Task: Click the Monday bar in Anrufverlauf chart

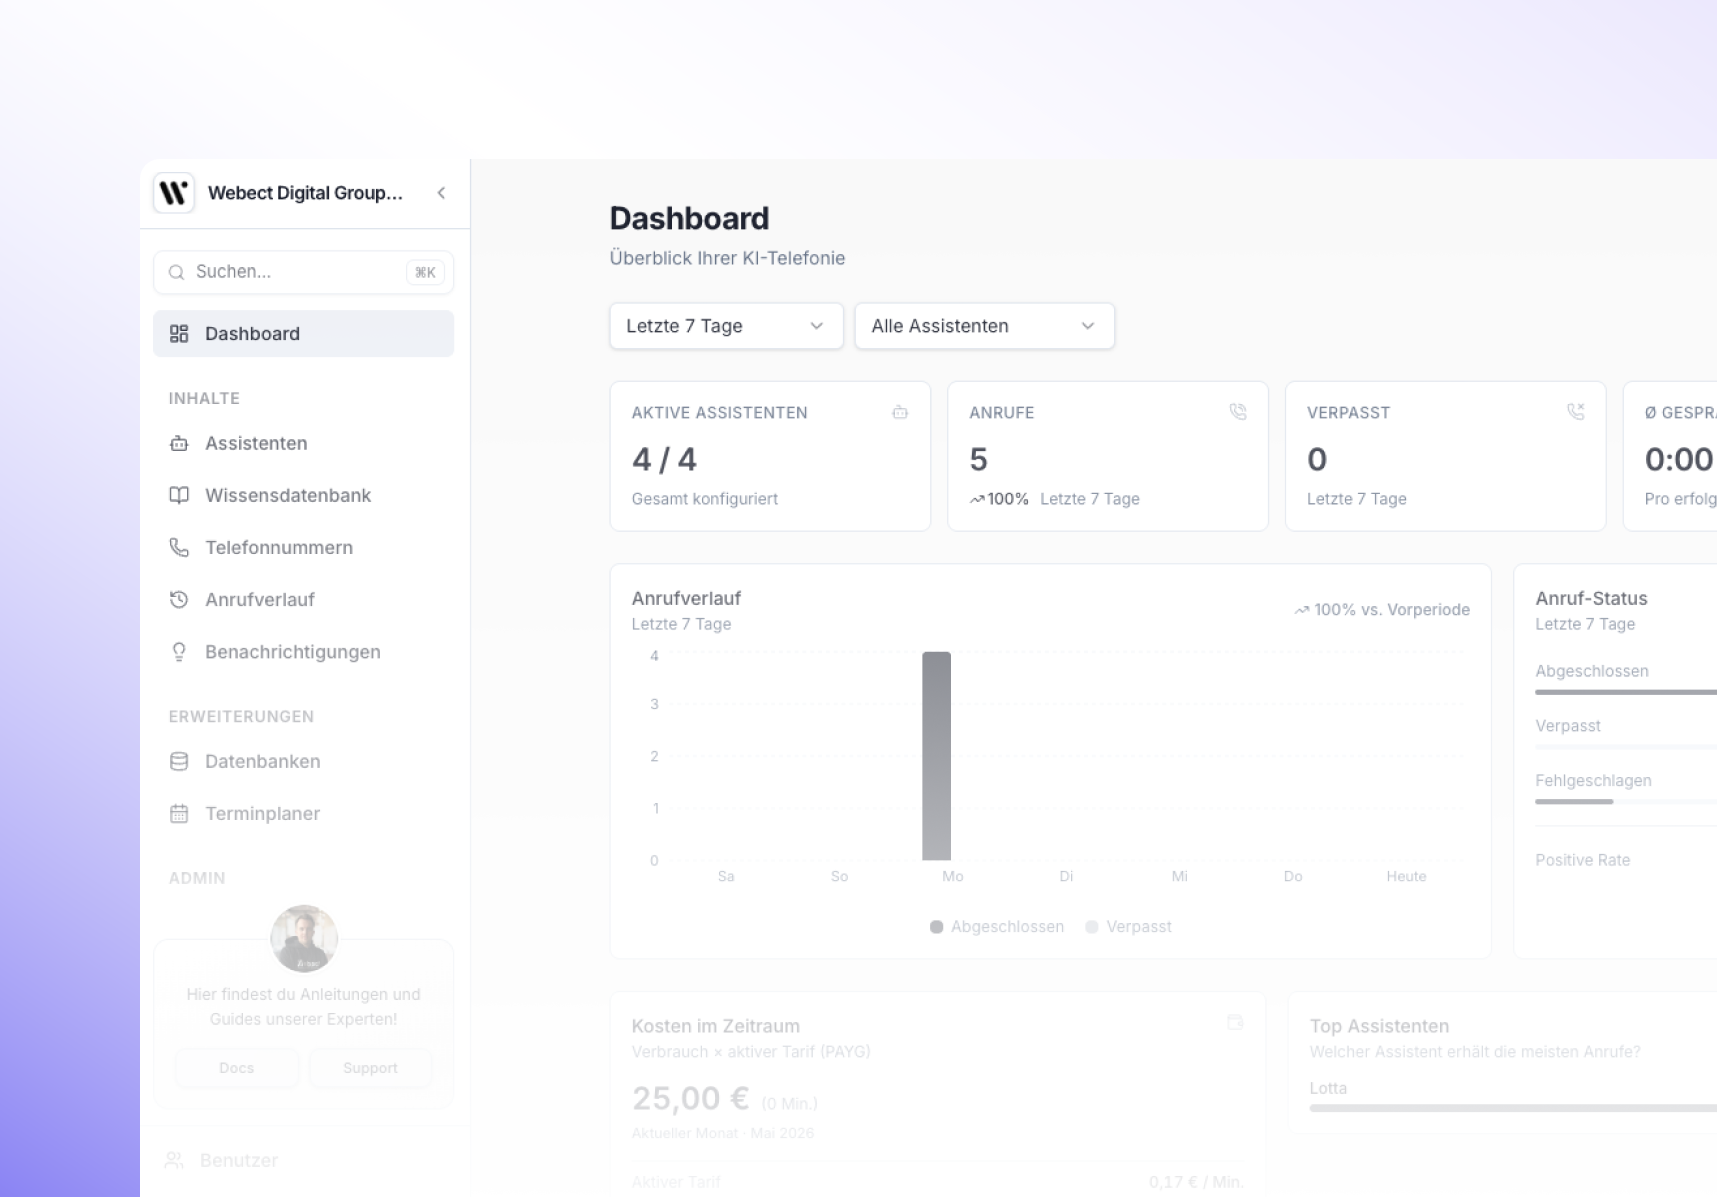Action: pos(936,756)
